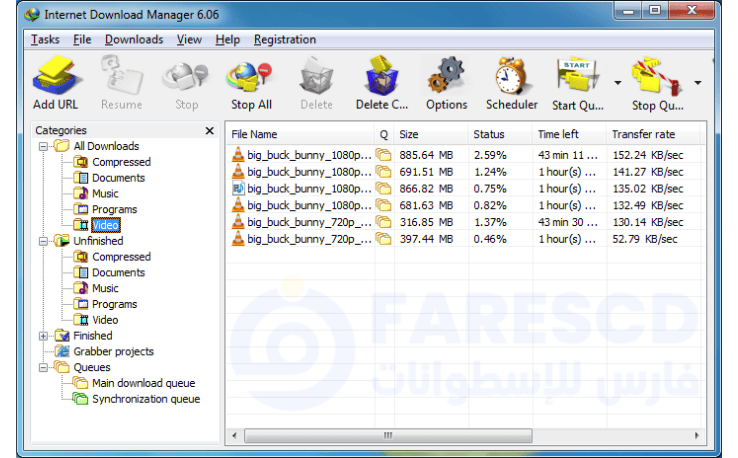Image resolution: width=738 pixels, height=458 pixels.
Task: Select Grabber projects
Action: coord(113,352)
